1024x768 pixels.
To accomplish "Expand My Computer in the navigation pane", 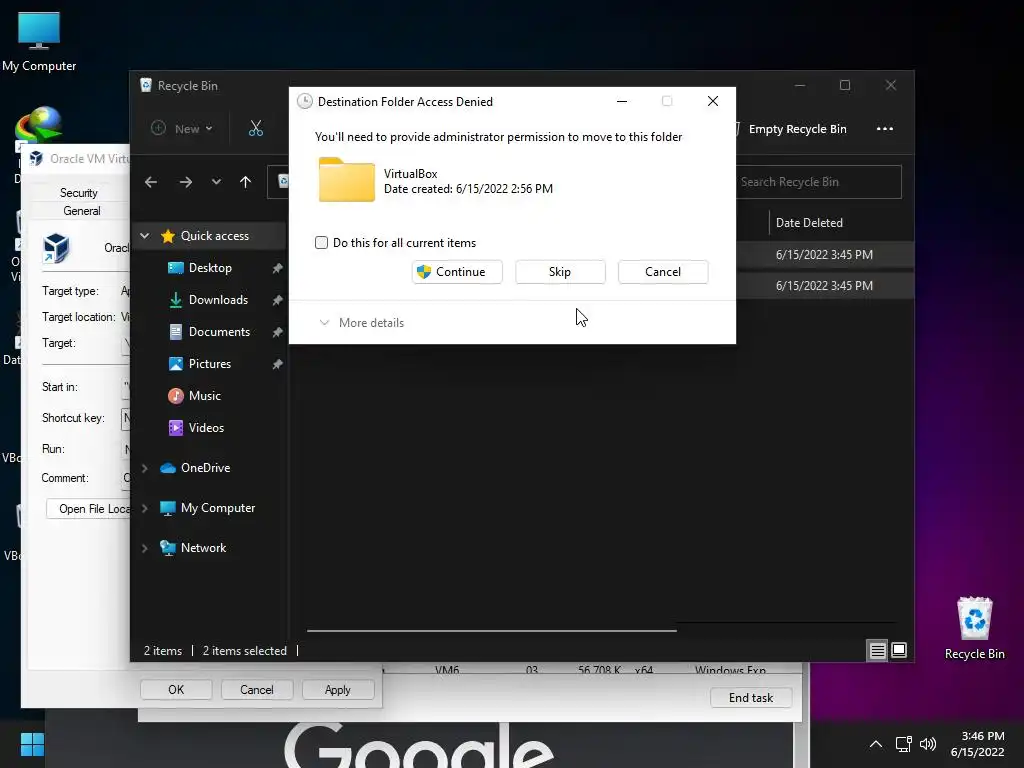I will [145, 508].
